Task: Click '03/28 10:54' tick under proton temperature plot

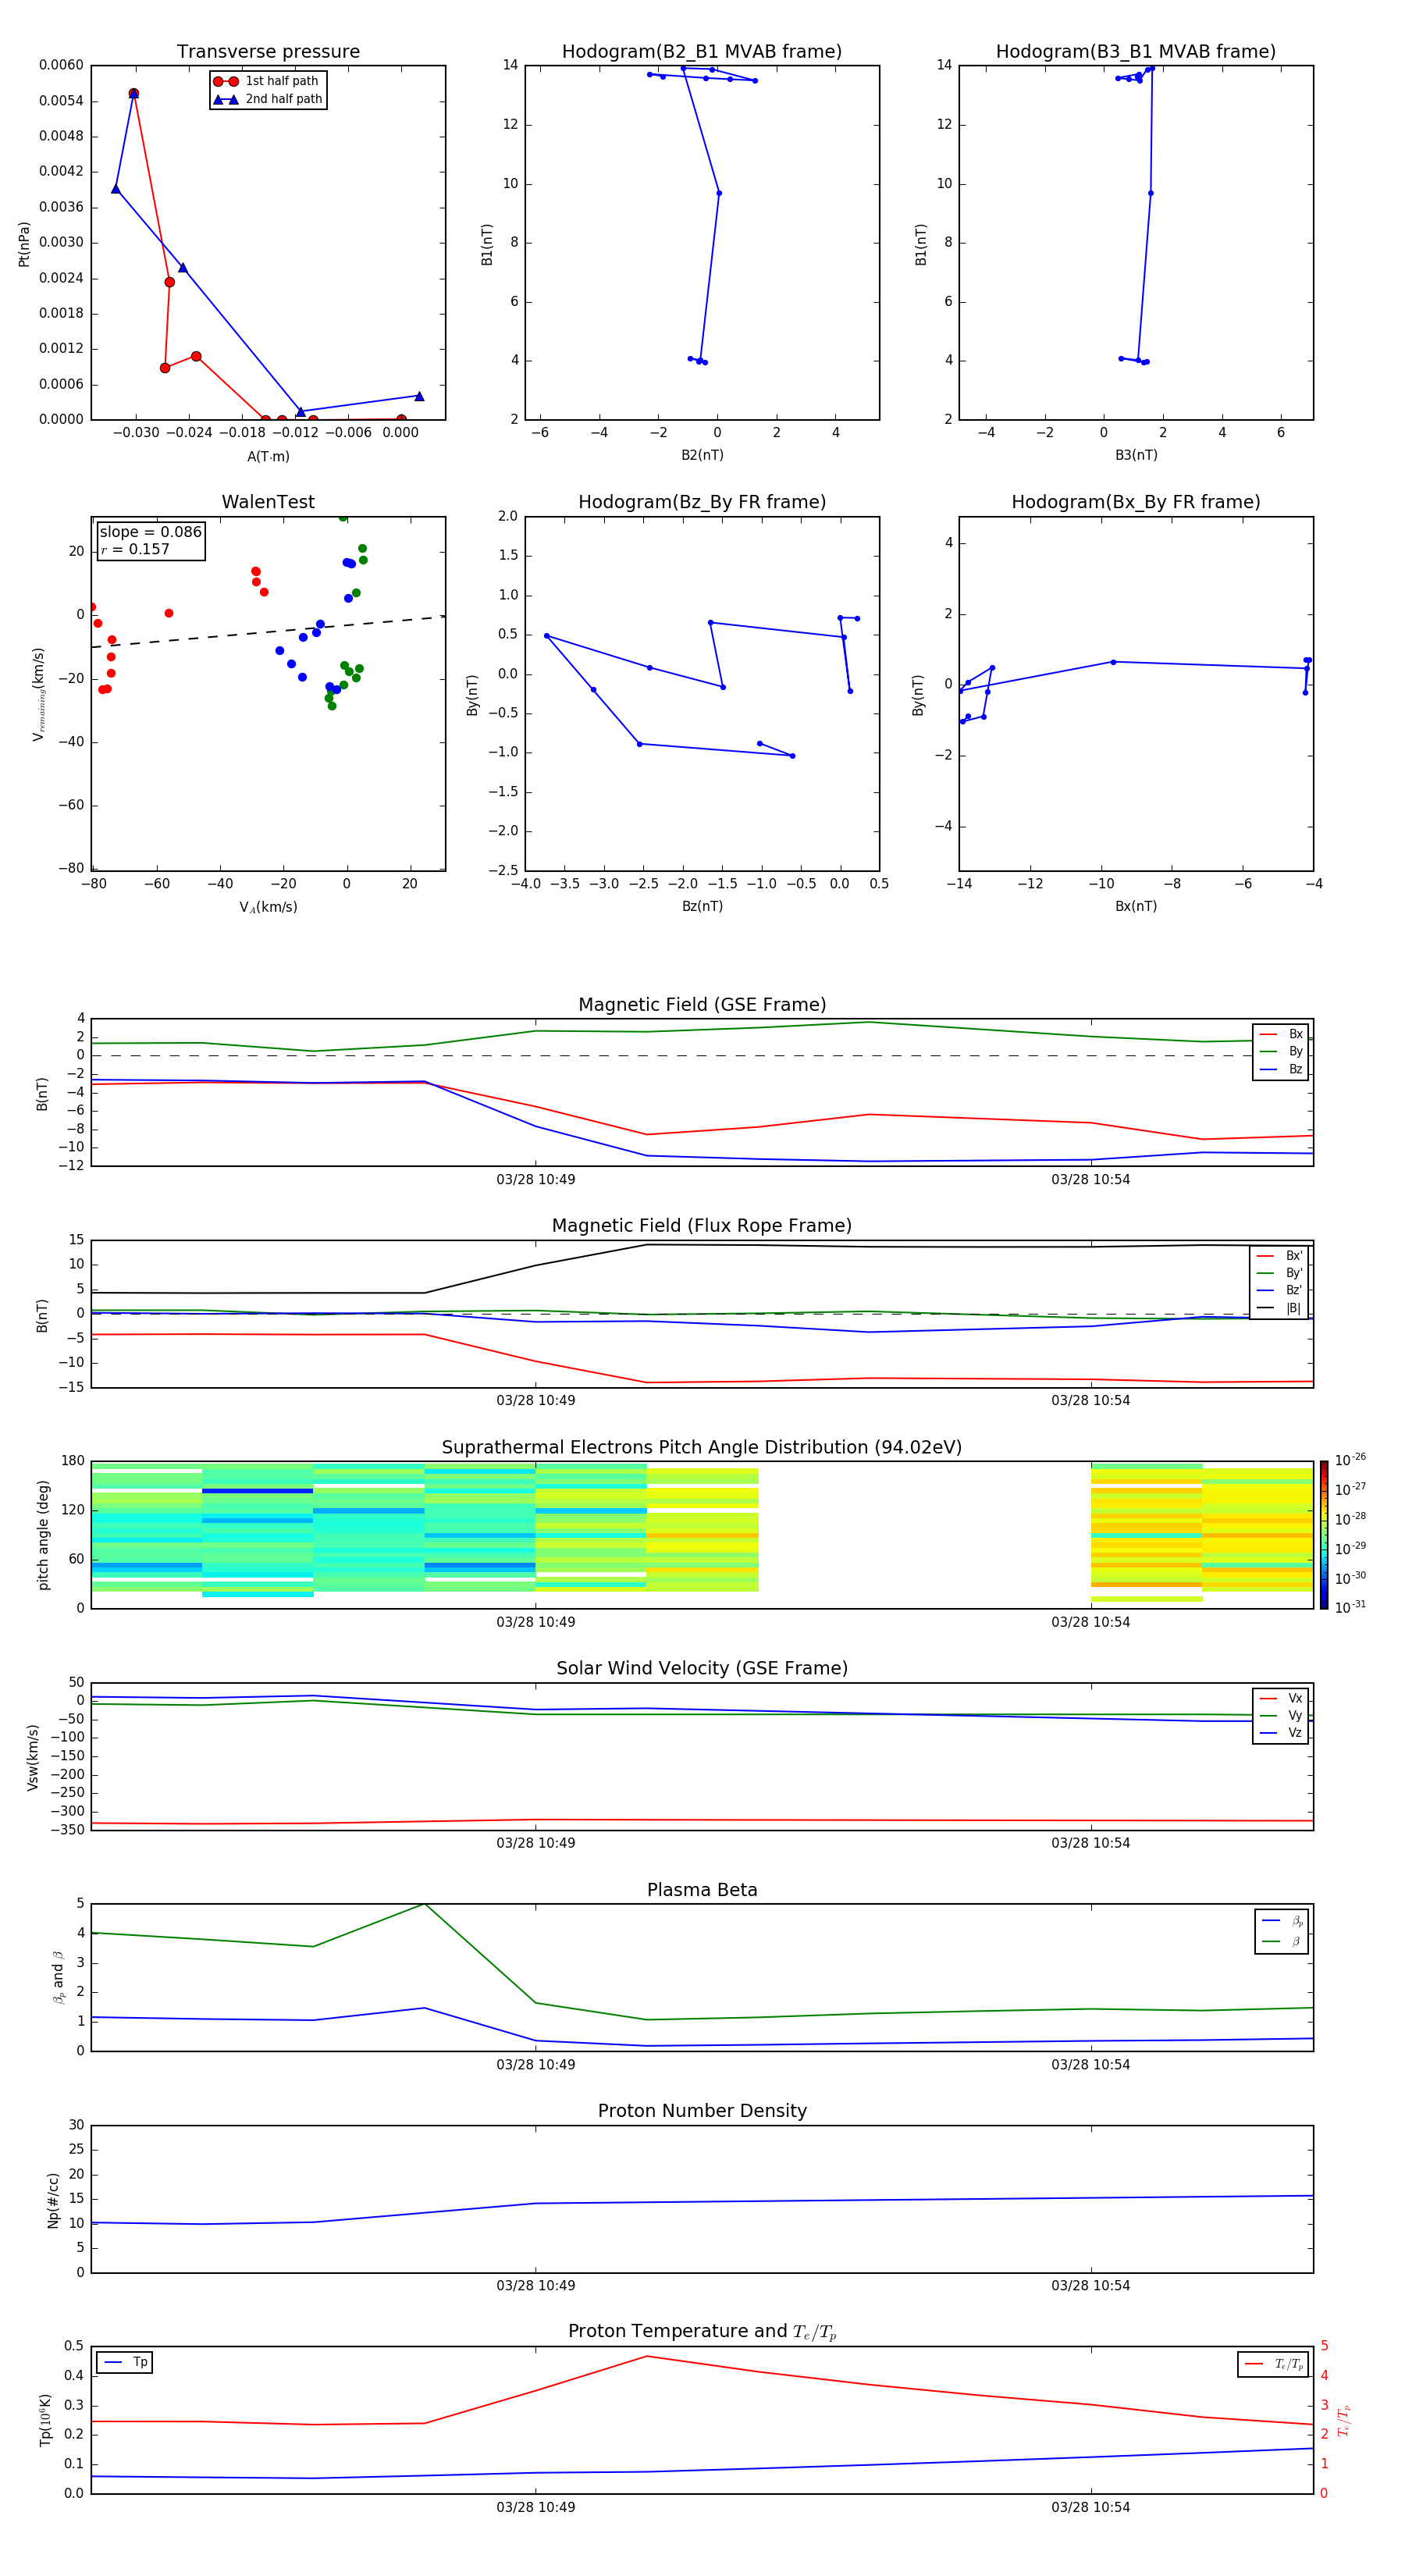Action: point(1090,2507)
